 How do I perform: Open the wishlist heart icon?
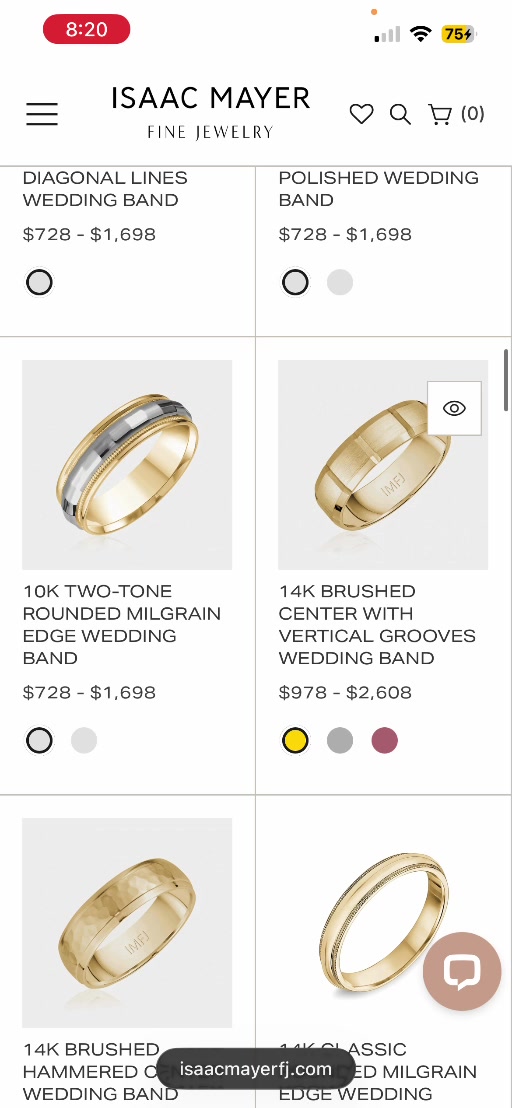click(x=361, y=114)
